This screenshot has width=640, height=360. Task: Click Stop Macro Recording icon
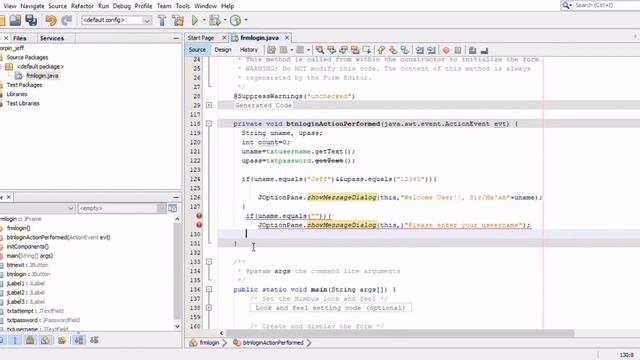458,50
